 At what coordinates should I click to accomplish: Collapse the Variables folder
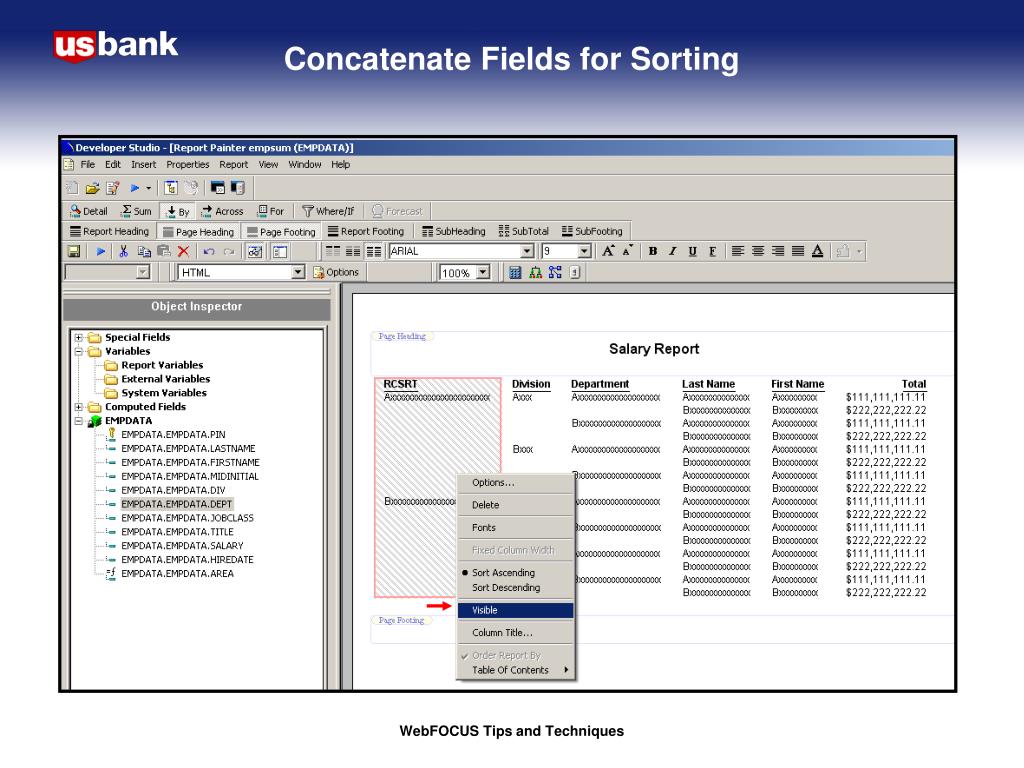78,351
